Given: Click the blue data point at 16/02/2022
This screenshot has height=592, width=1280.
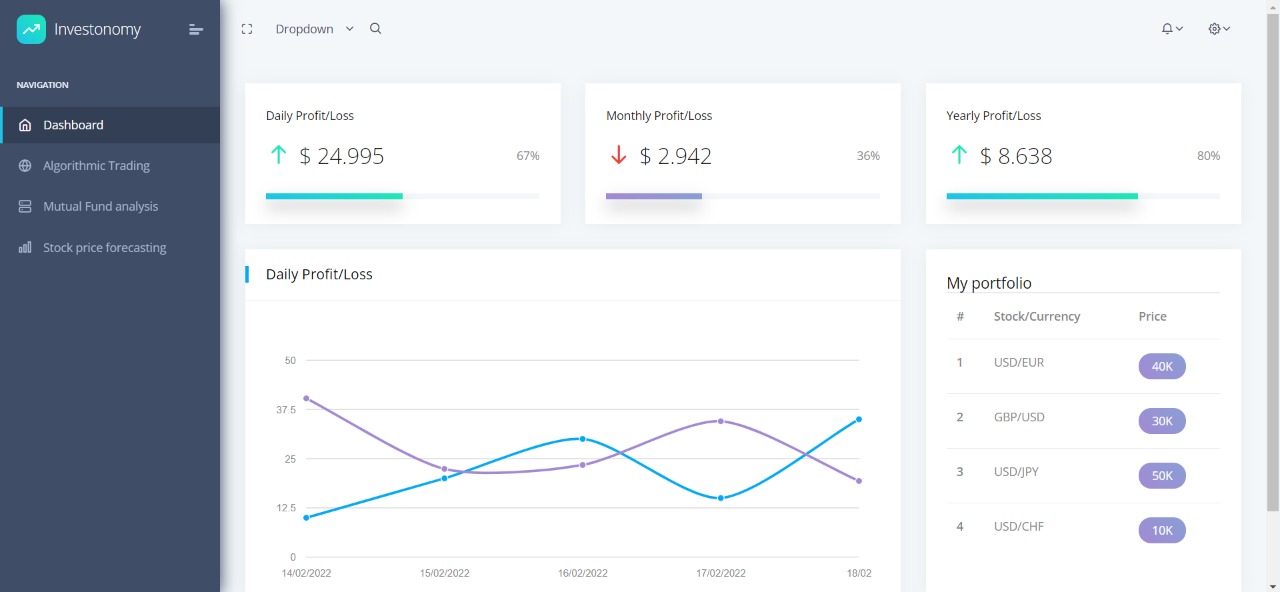Looking at the screenshot, I should coord(583,439).
